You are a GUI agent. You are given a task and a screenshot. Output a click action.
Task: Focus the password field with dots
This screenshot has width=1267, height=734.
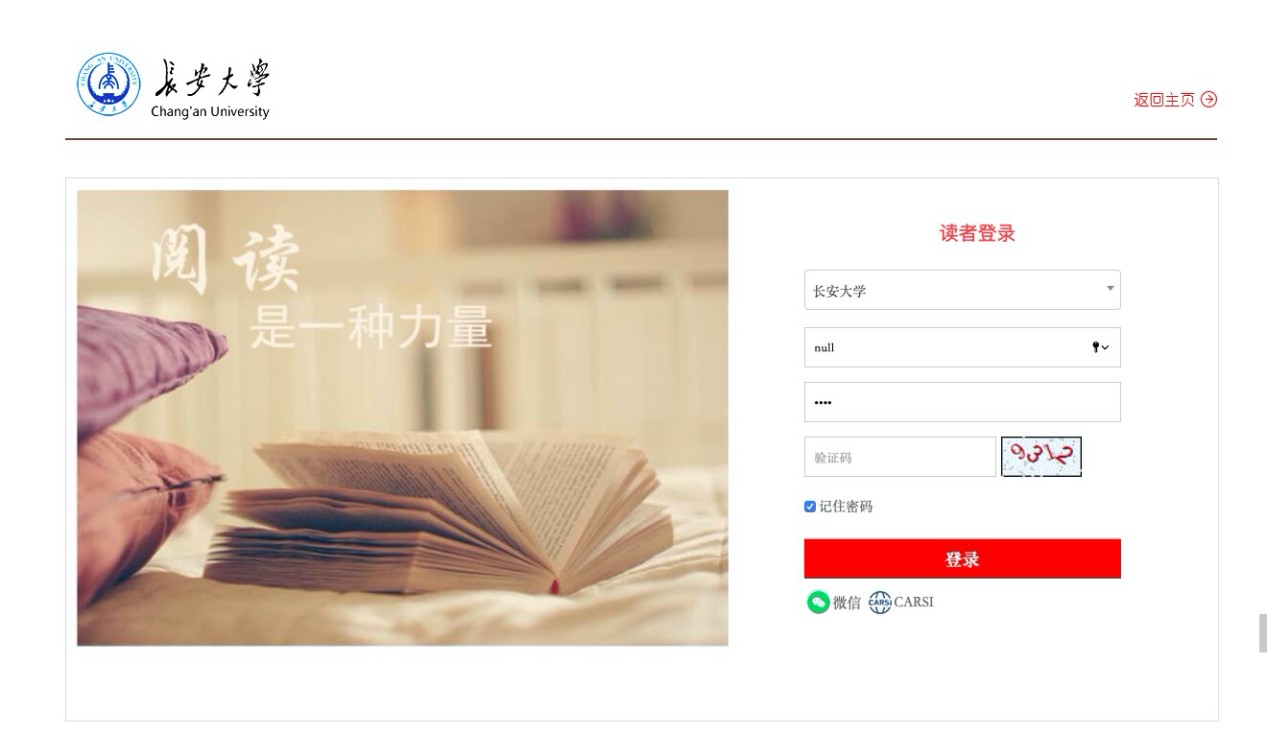(x=962, y=402)
